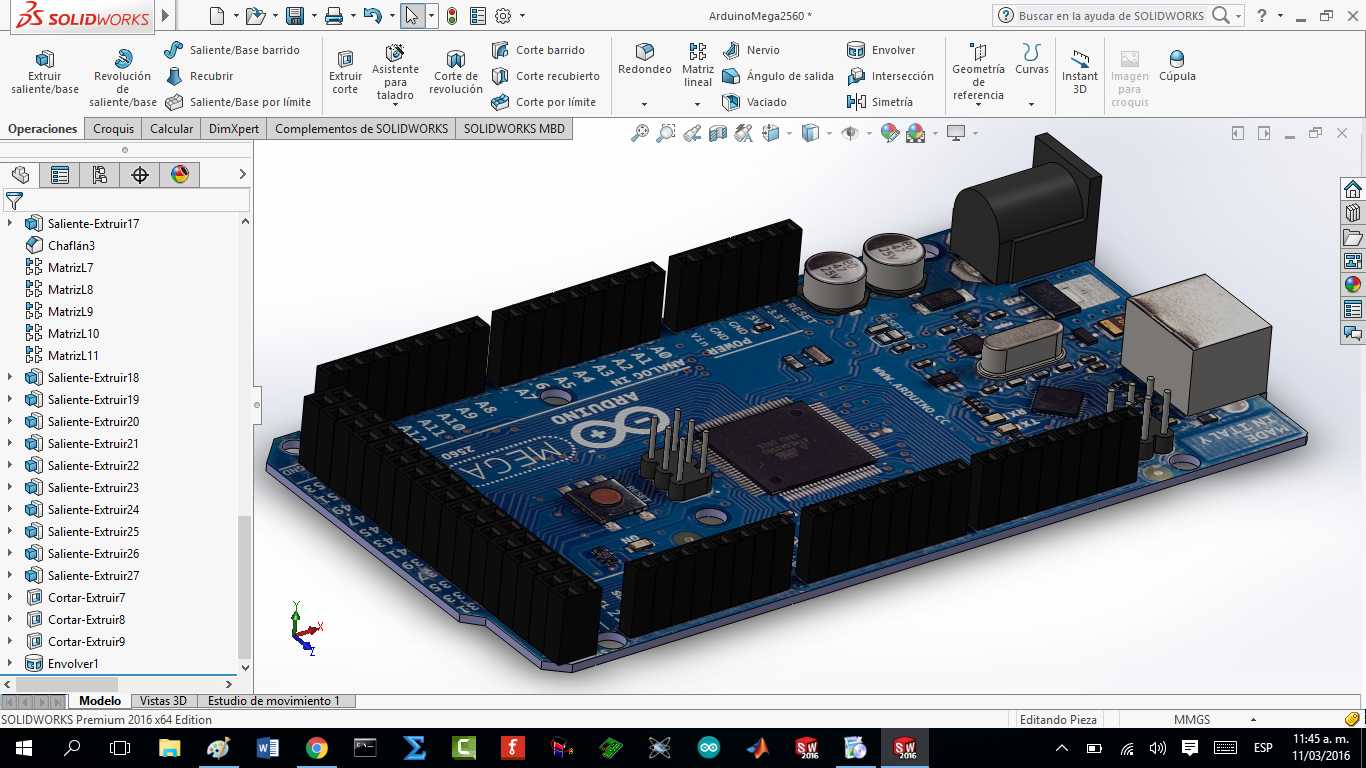Choose the Matriz lineal pattern tool

coord(698,65)
